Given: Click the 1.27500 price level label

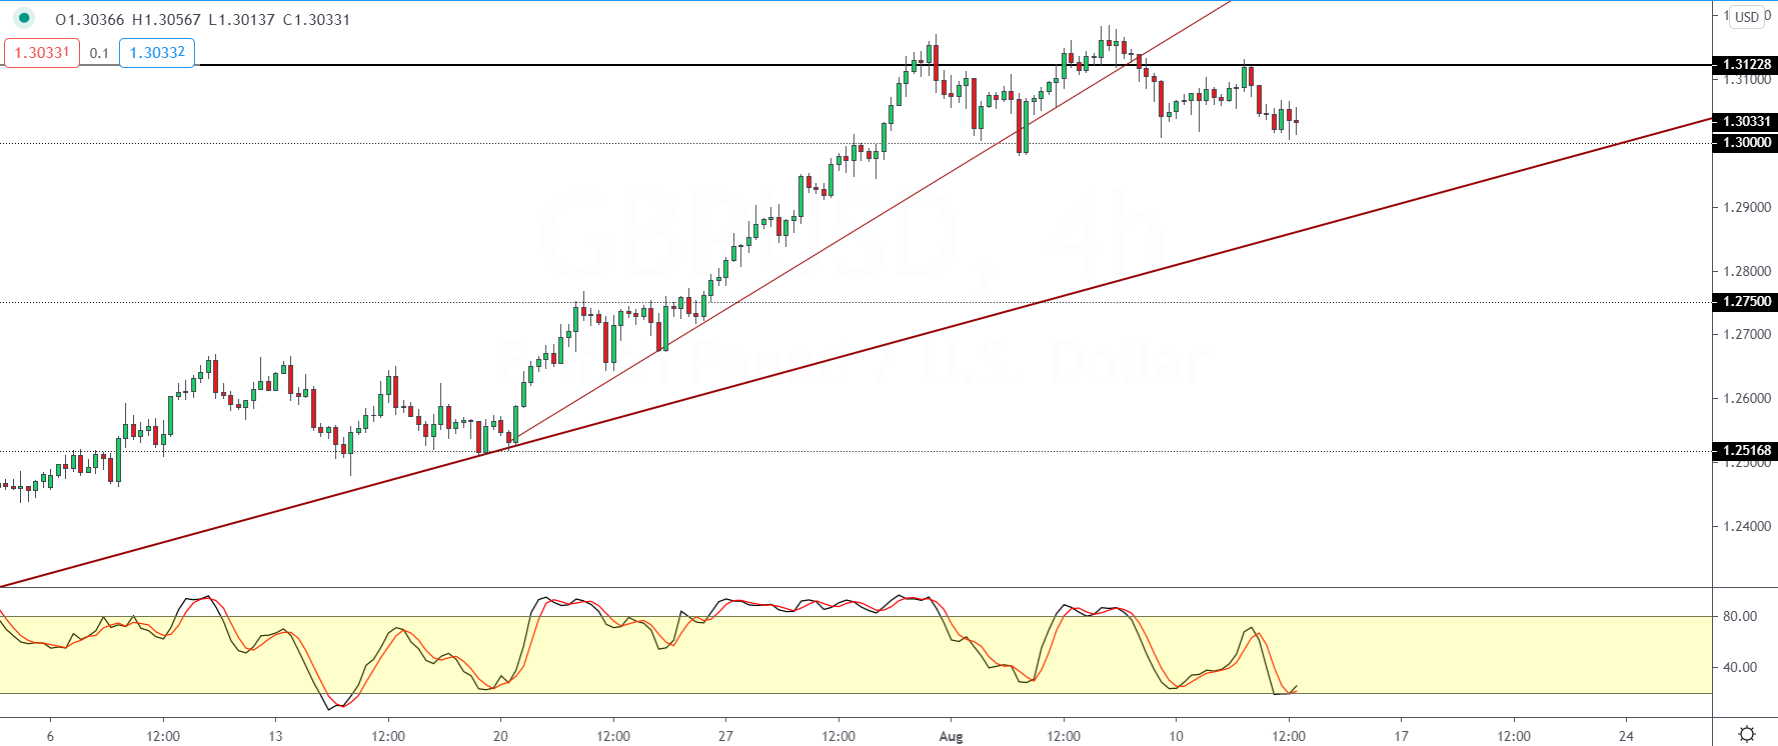Looking at the screenshot, I should point(1746,302).
